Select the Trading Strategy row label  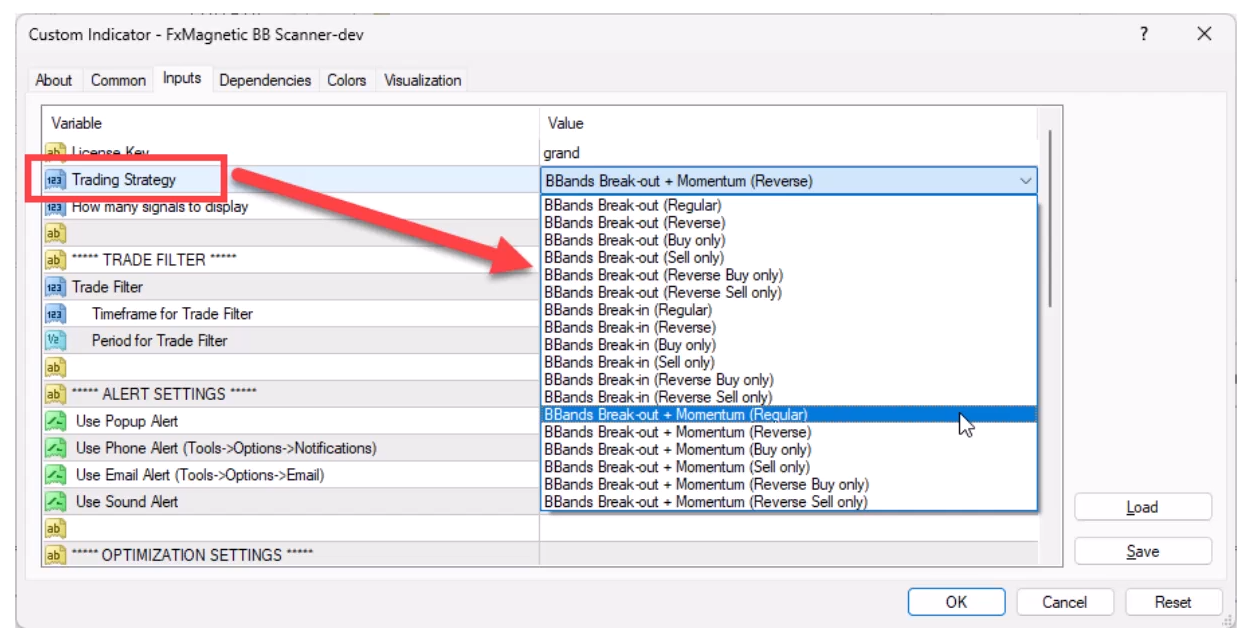[123, 180]
